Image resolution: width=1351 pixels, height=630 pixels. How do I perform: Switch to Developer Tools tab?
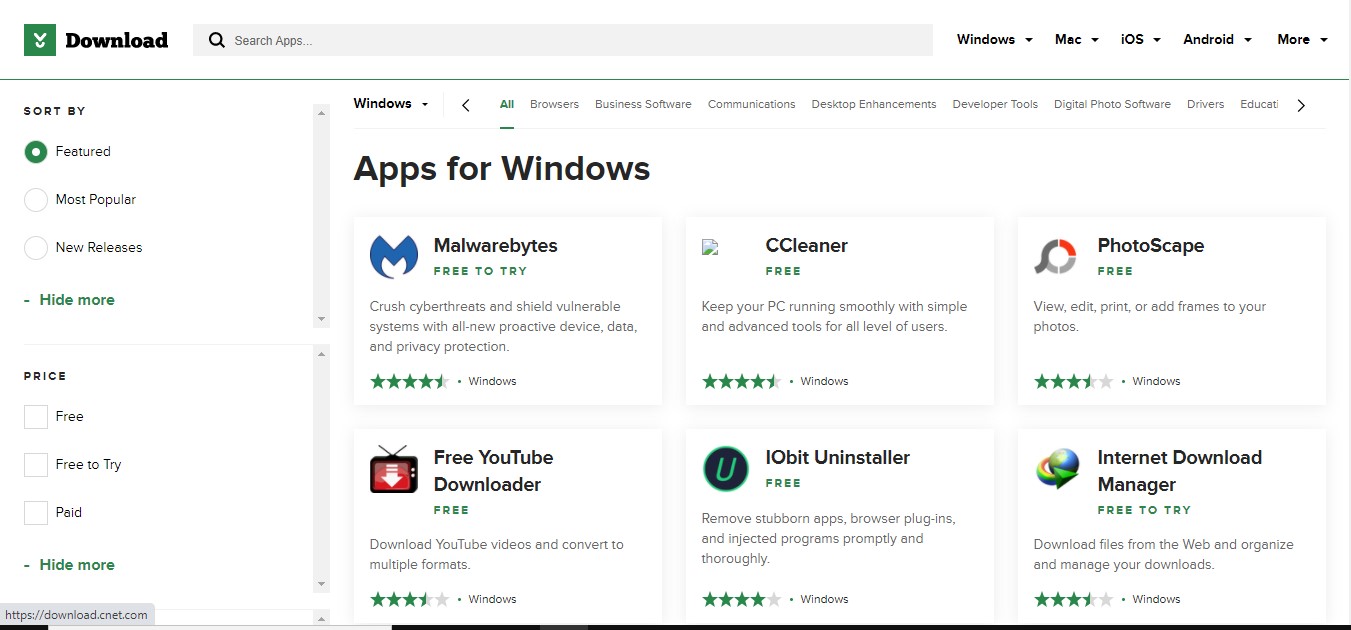click(995, 104)
